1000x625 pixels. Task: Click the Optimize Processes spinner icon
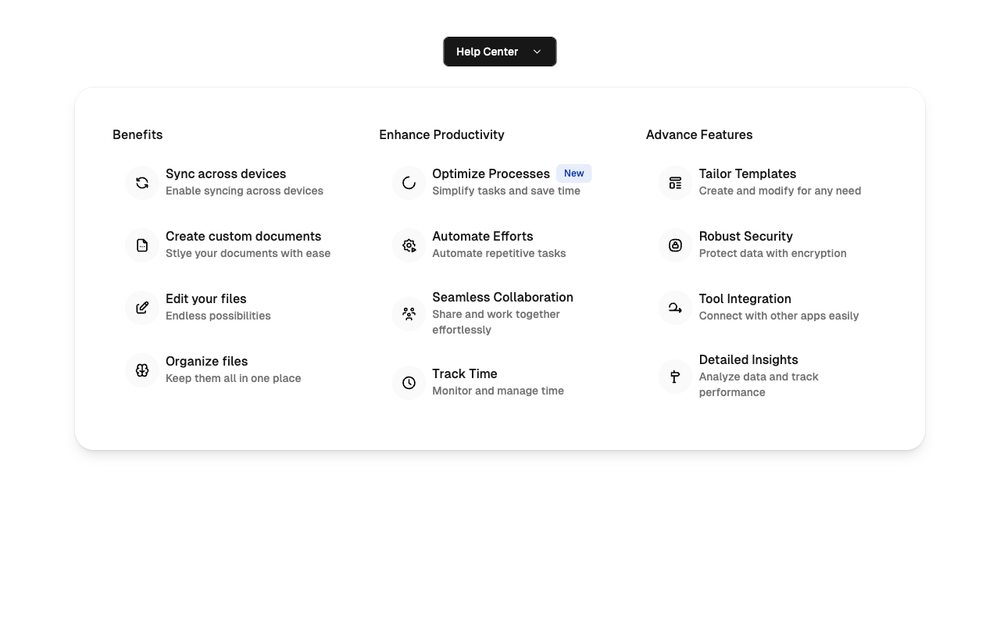click(x=409, y=183)
